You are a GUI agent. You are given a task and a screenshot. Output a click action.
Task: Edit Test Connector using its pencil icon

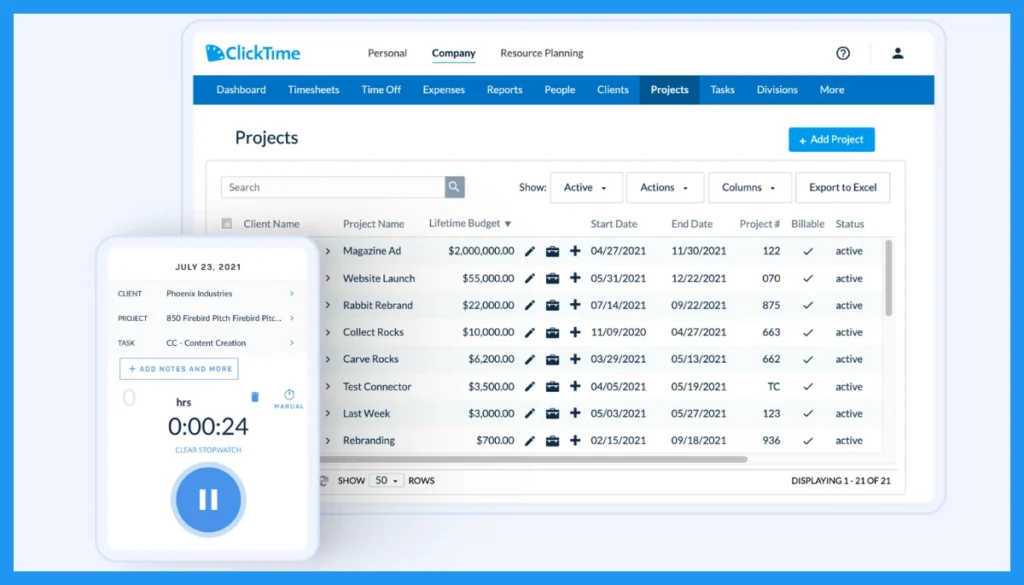pyautogui.click(x=530, y=387)
